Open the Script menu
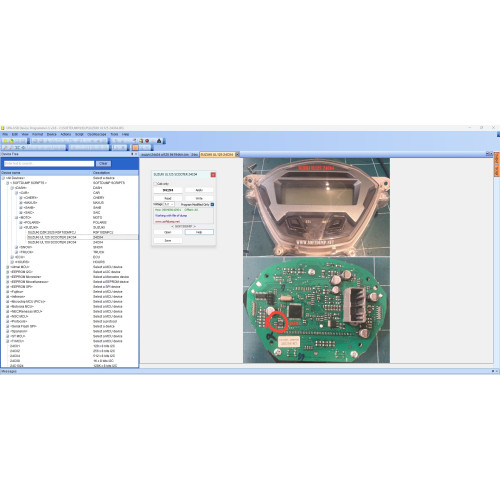Viewport: 500px width, 500px height. point(79,134)
